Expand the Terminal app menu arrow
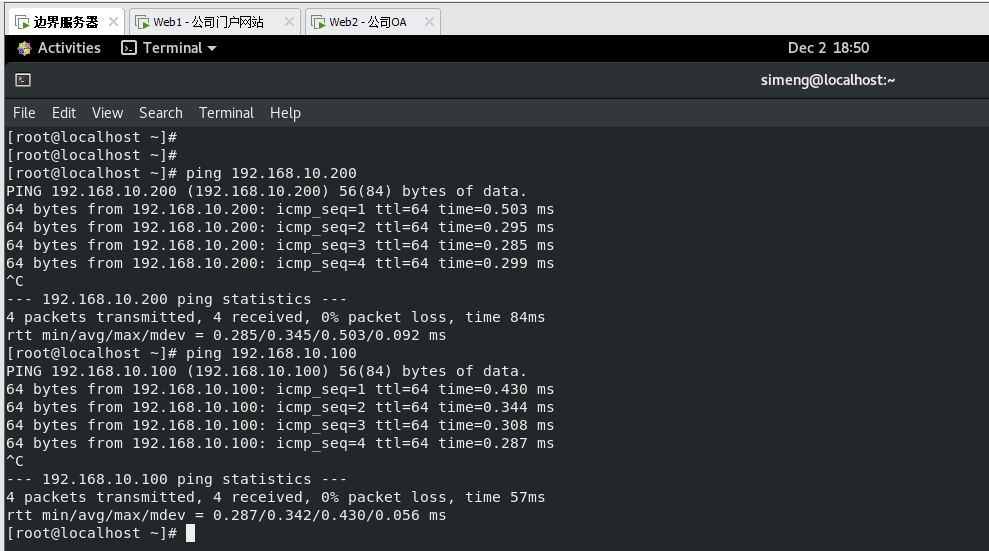The width and height of the screenshot is (989, 551). click(x=212, y=48)
